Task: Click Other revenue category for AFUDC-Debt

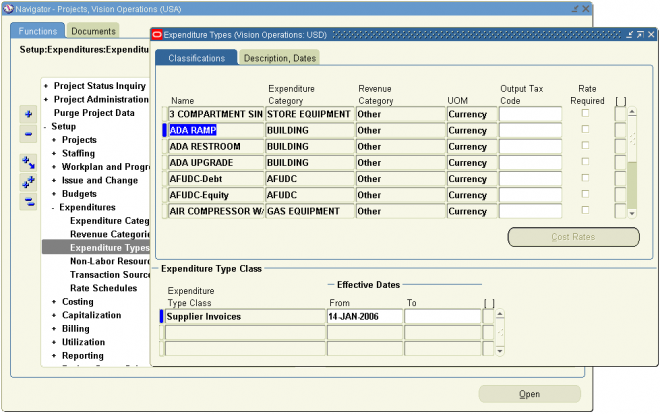Action: coord(400,179)
